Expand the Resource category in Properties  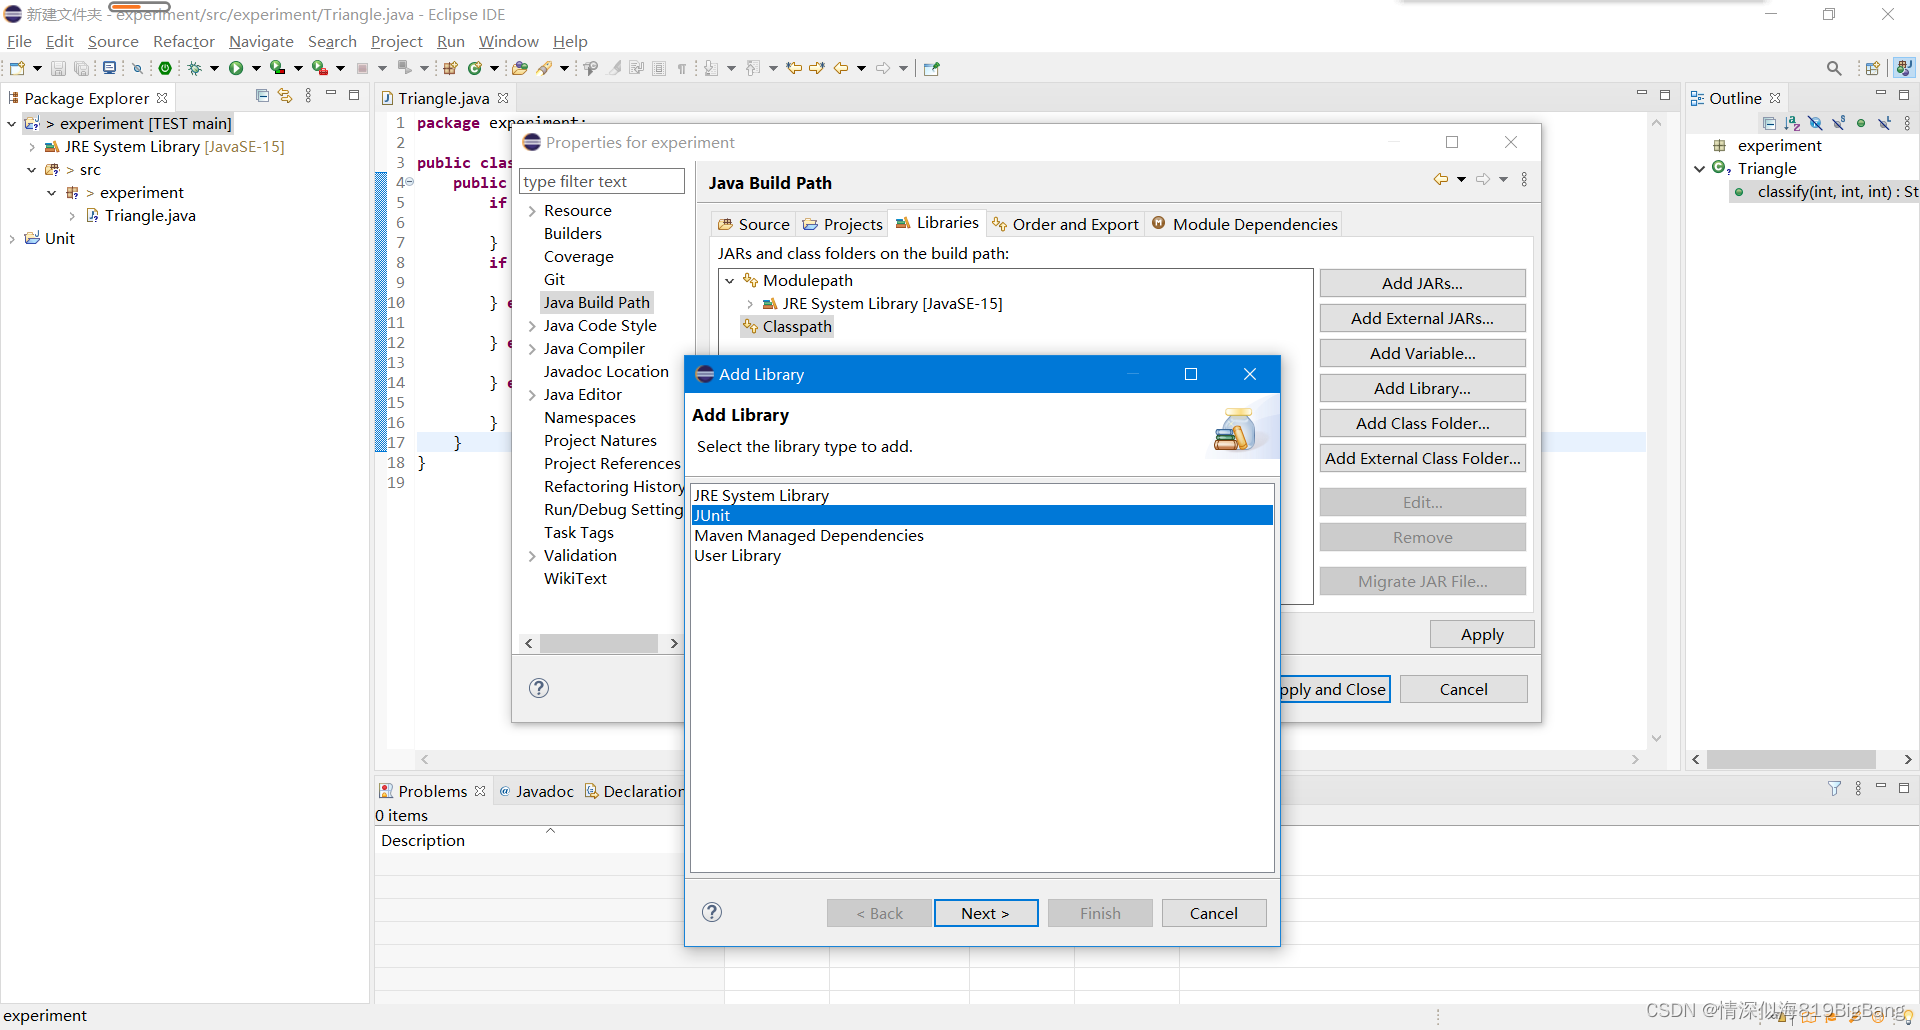(532, 211)
